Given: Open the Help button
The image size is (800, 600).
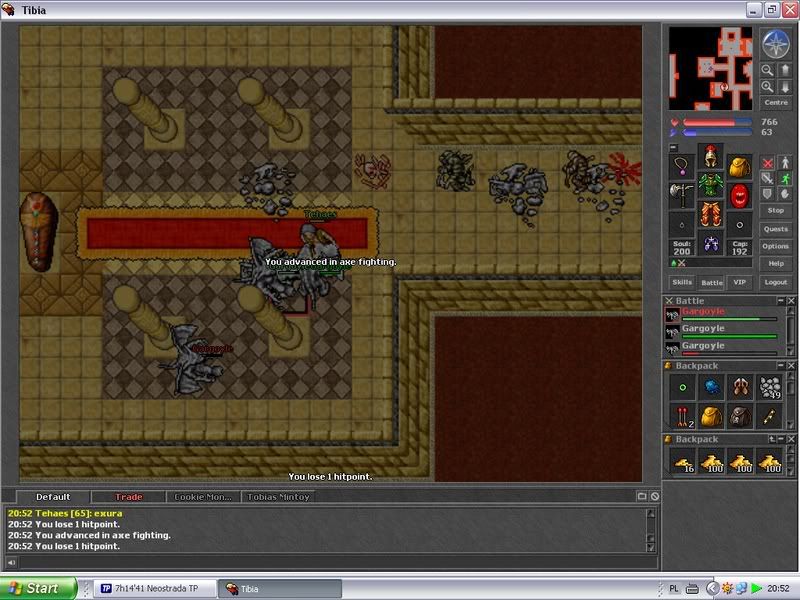Looking at the screenshot, I should (x=776, y=264).
